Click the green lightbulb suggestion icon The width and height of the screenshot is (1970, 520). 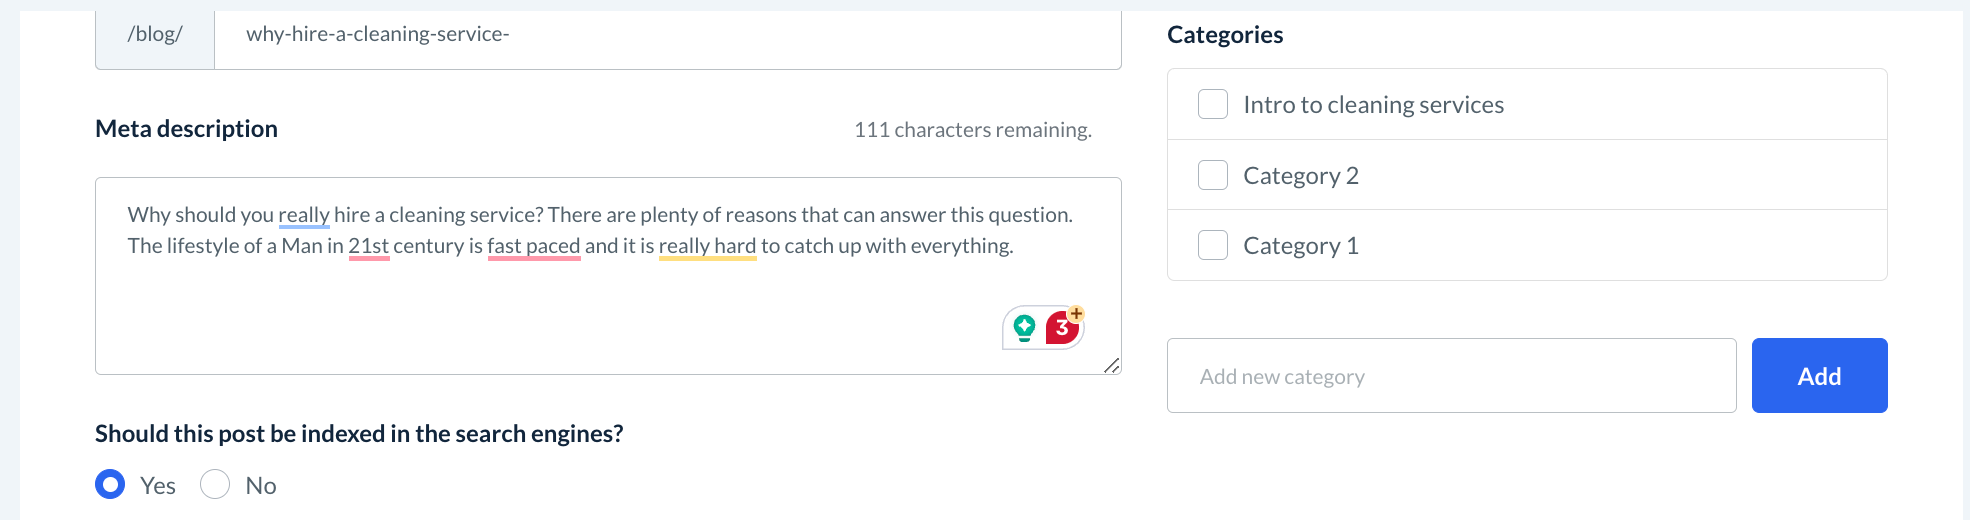(x=1024, y=327)
